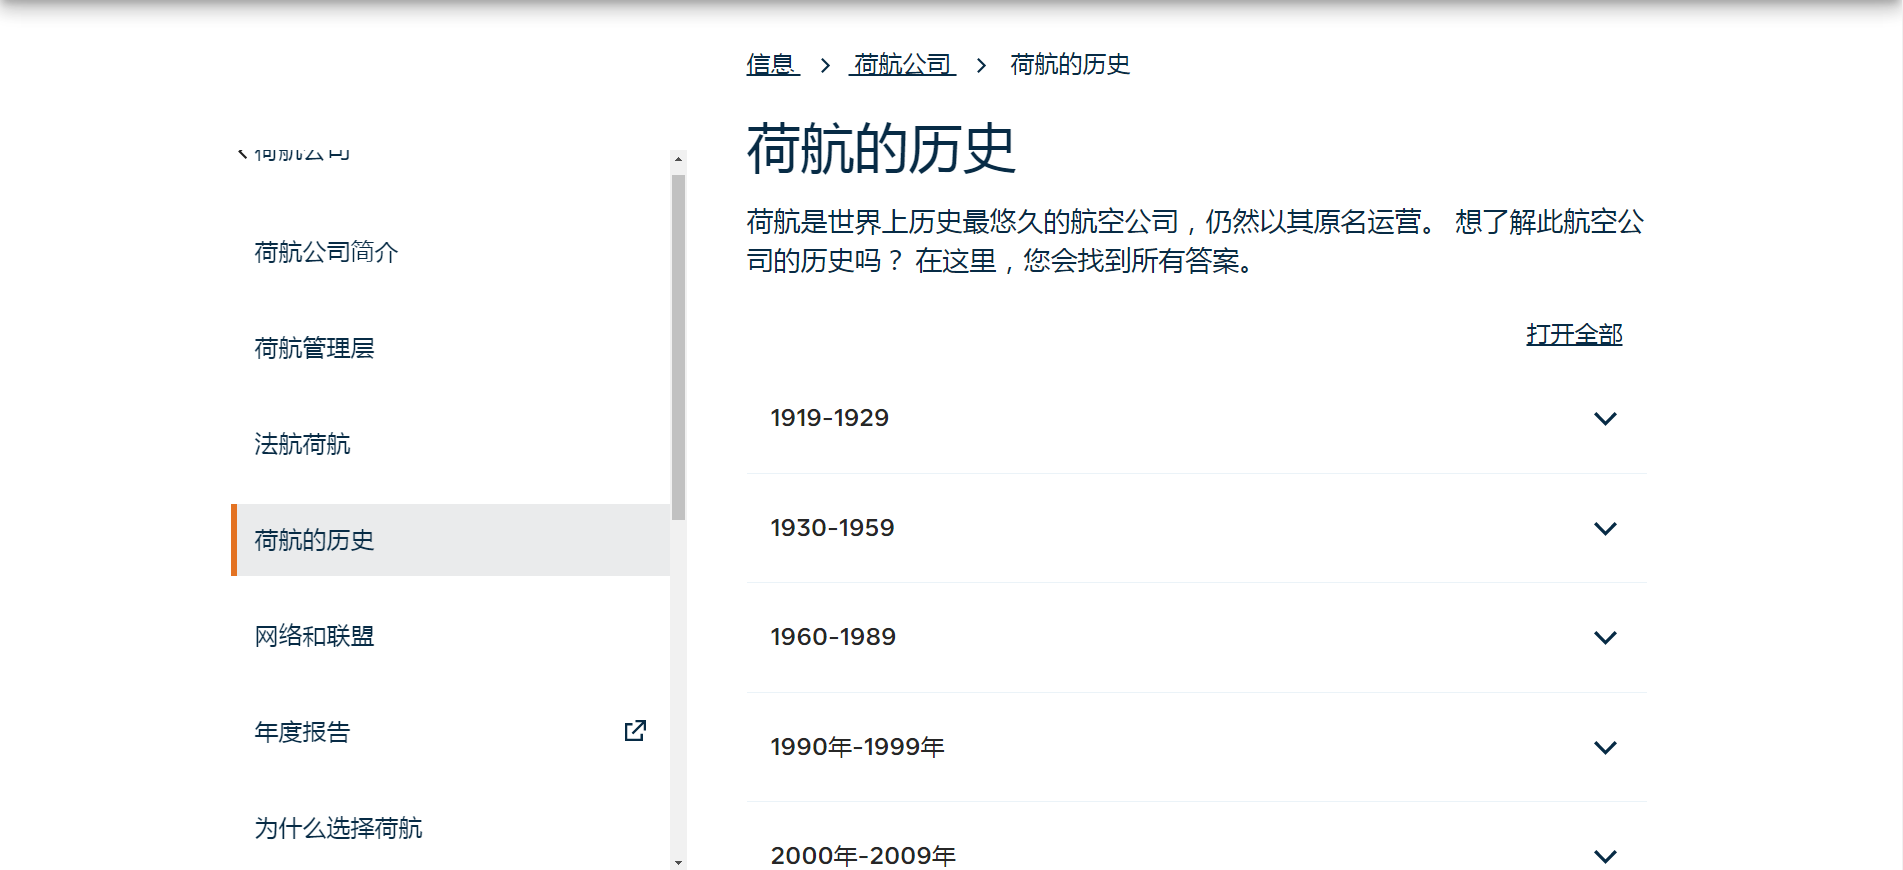
Task: Follow the 荷航公司 breadcrumb link
Action: [903, 65]
